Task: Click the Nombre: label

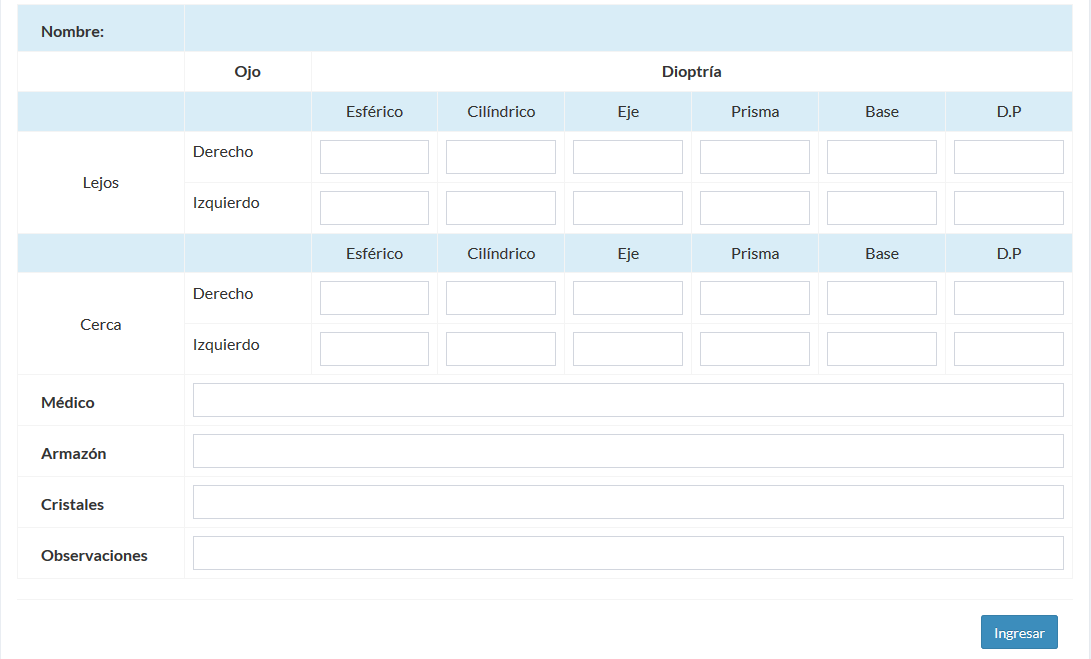Action: tap(72, 31)
